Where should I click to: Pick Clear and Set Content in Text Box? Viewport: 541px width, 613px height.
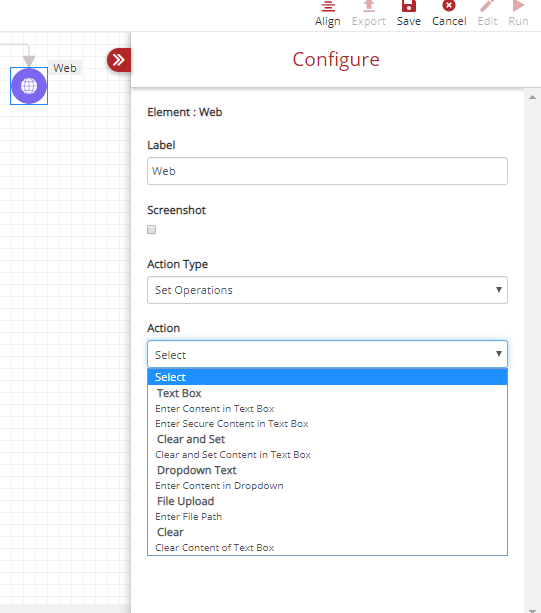[x=233, y=455]
